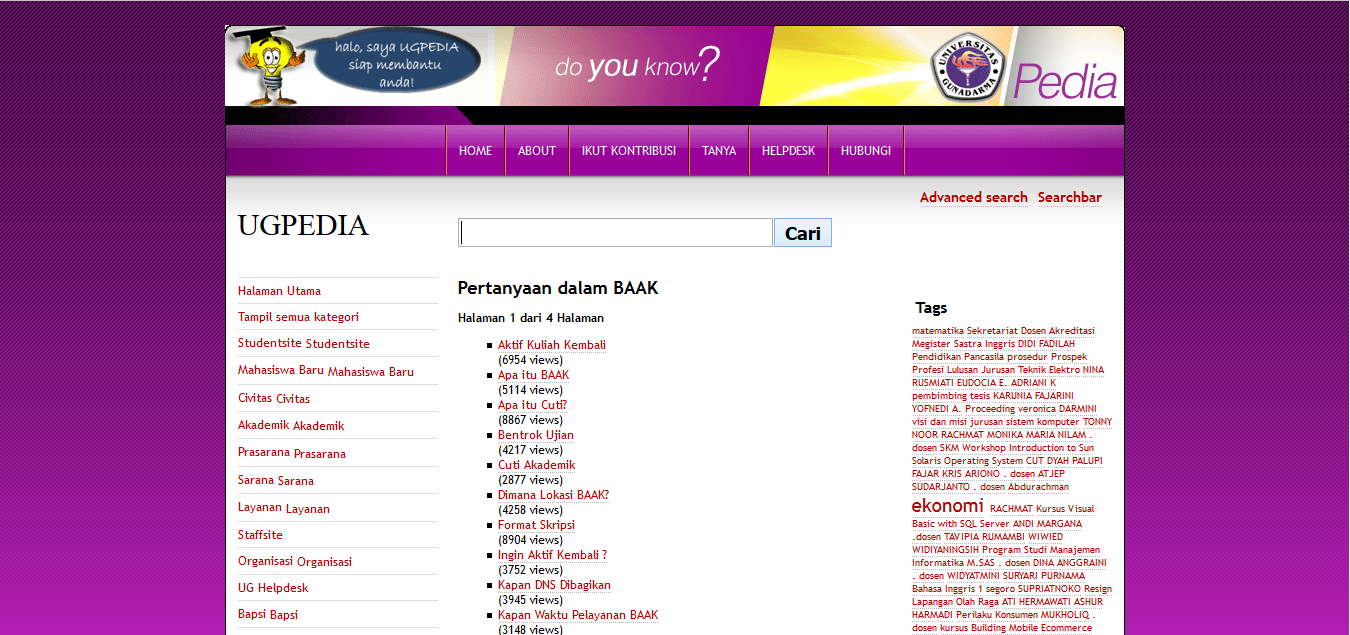Select the 'matematika' tag
The height and width of the screenshot is (635, 1350).
pos(938,331)
